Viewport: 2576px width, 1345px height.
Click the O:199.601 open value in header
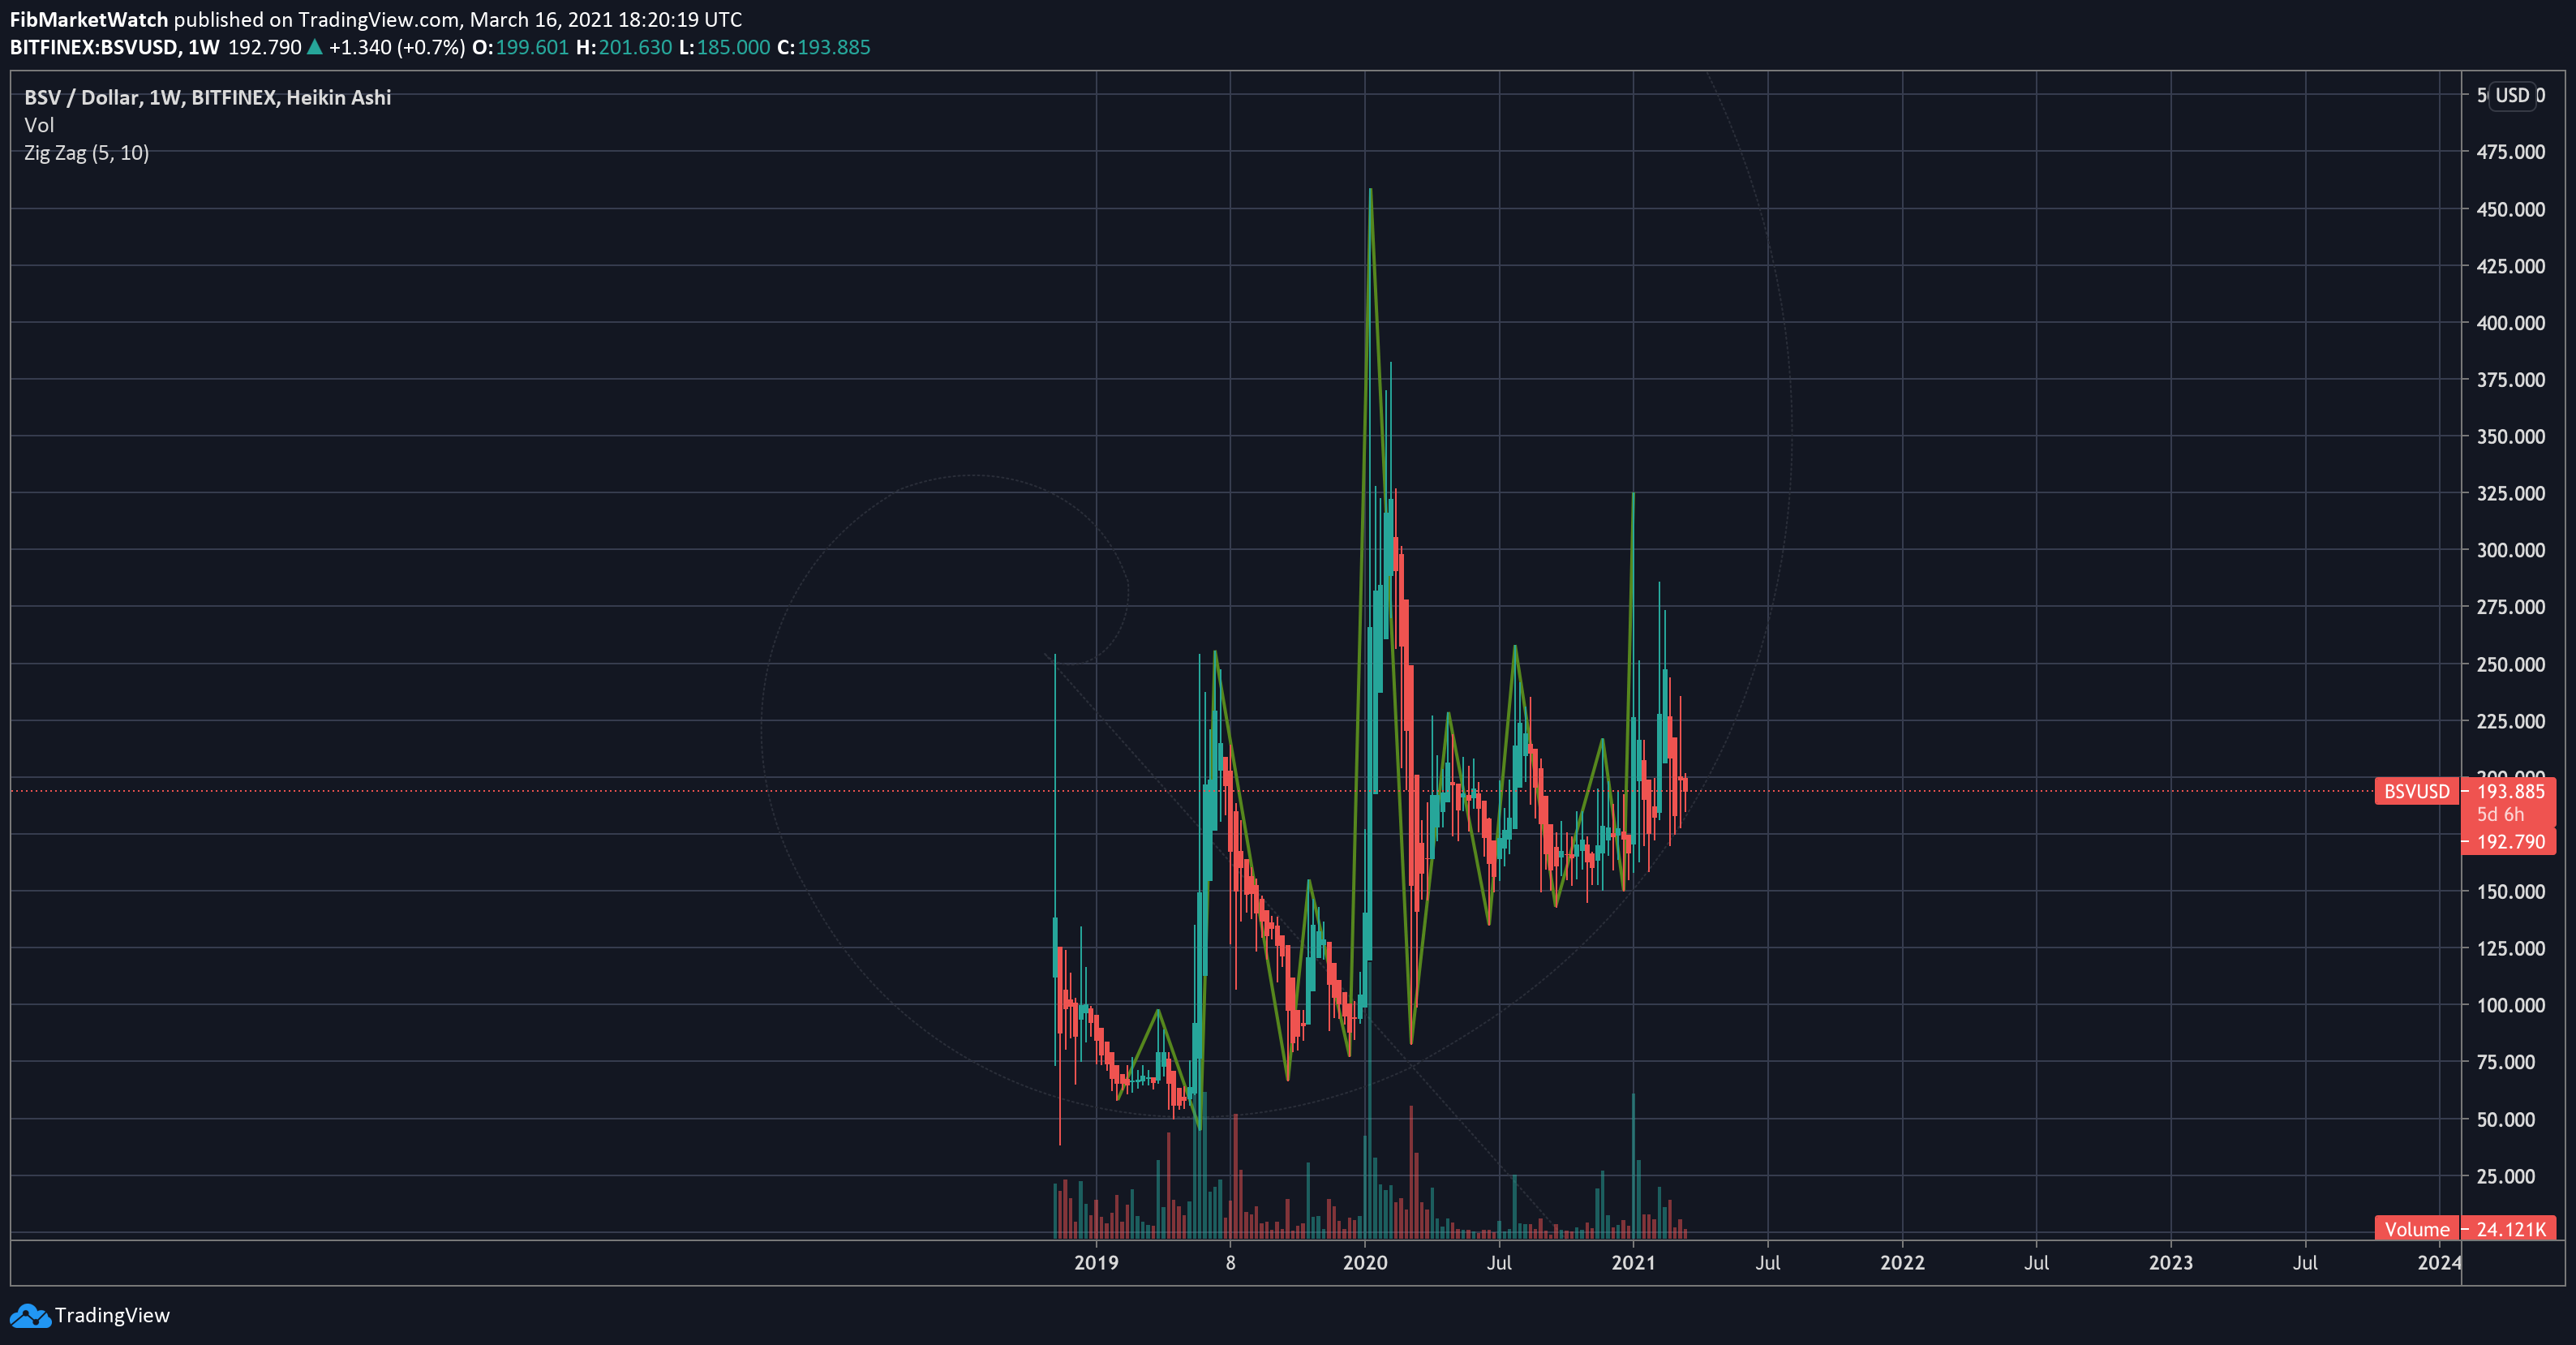(x=520, y=47)
